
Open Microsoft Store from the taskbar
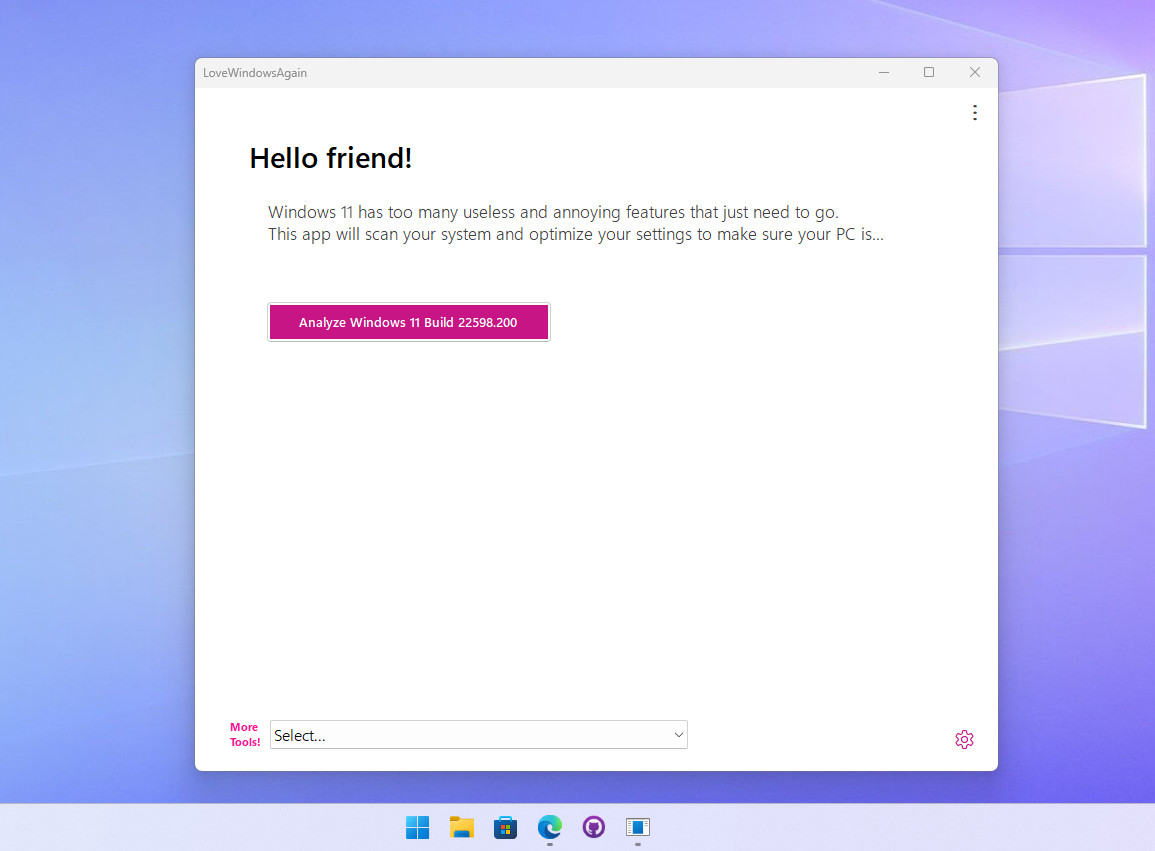(505, 827)
